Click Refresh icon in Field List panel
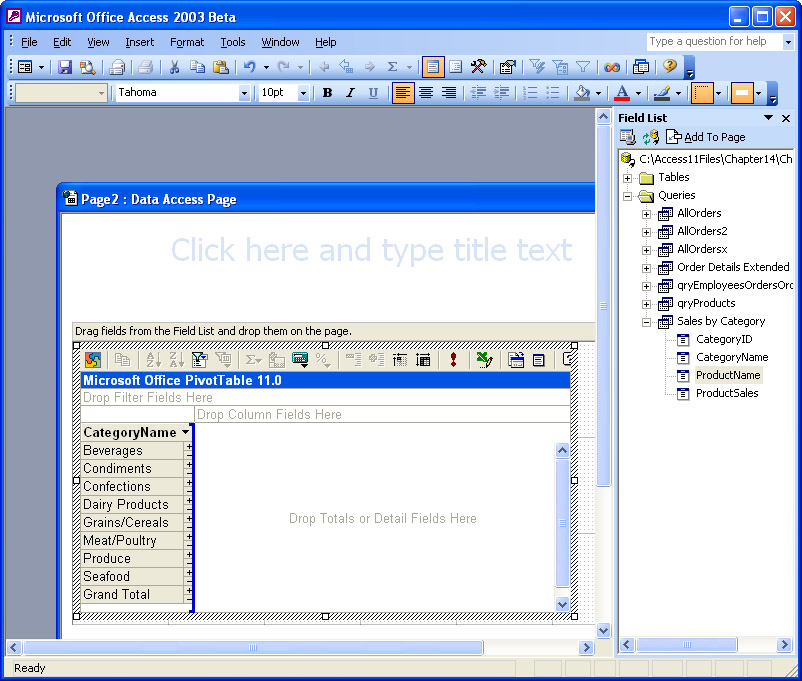The image size is (802, 681). (x=650, y=137)
